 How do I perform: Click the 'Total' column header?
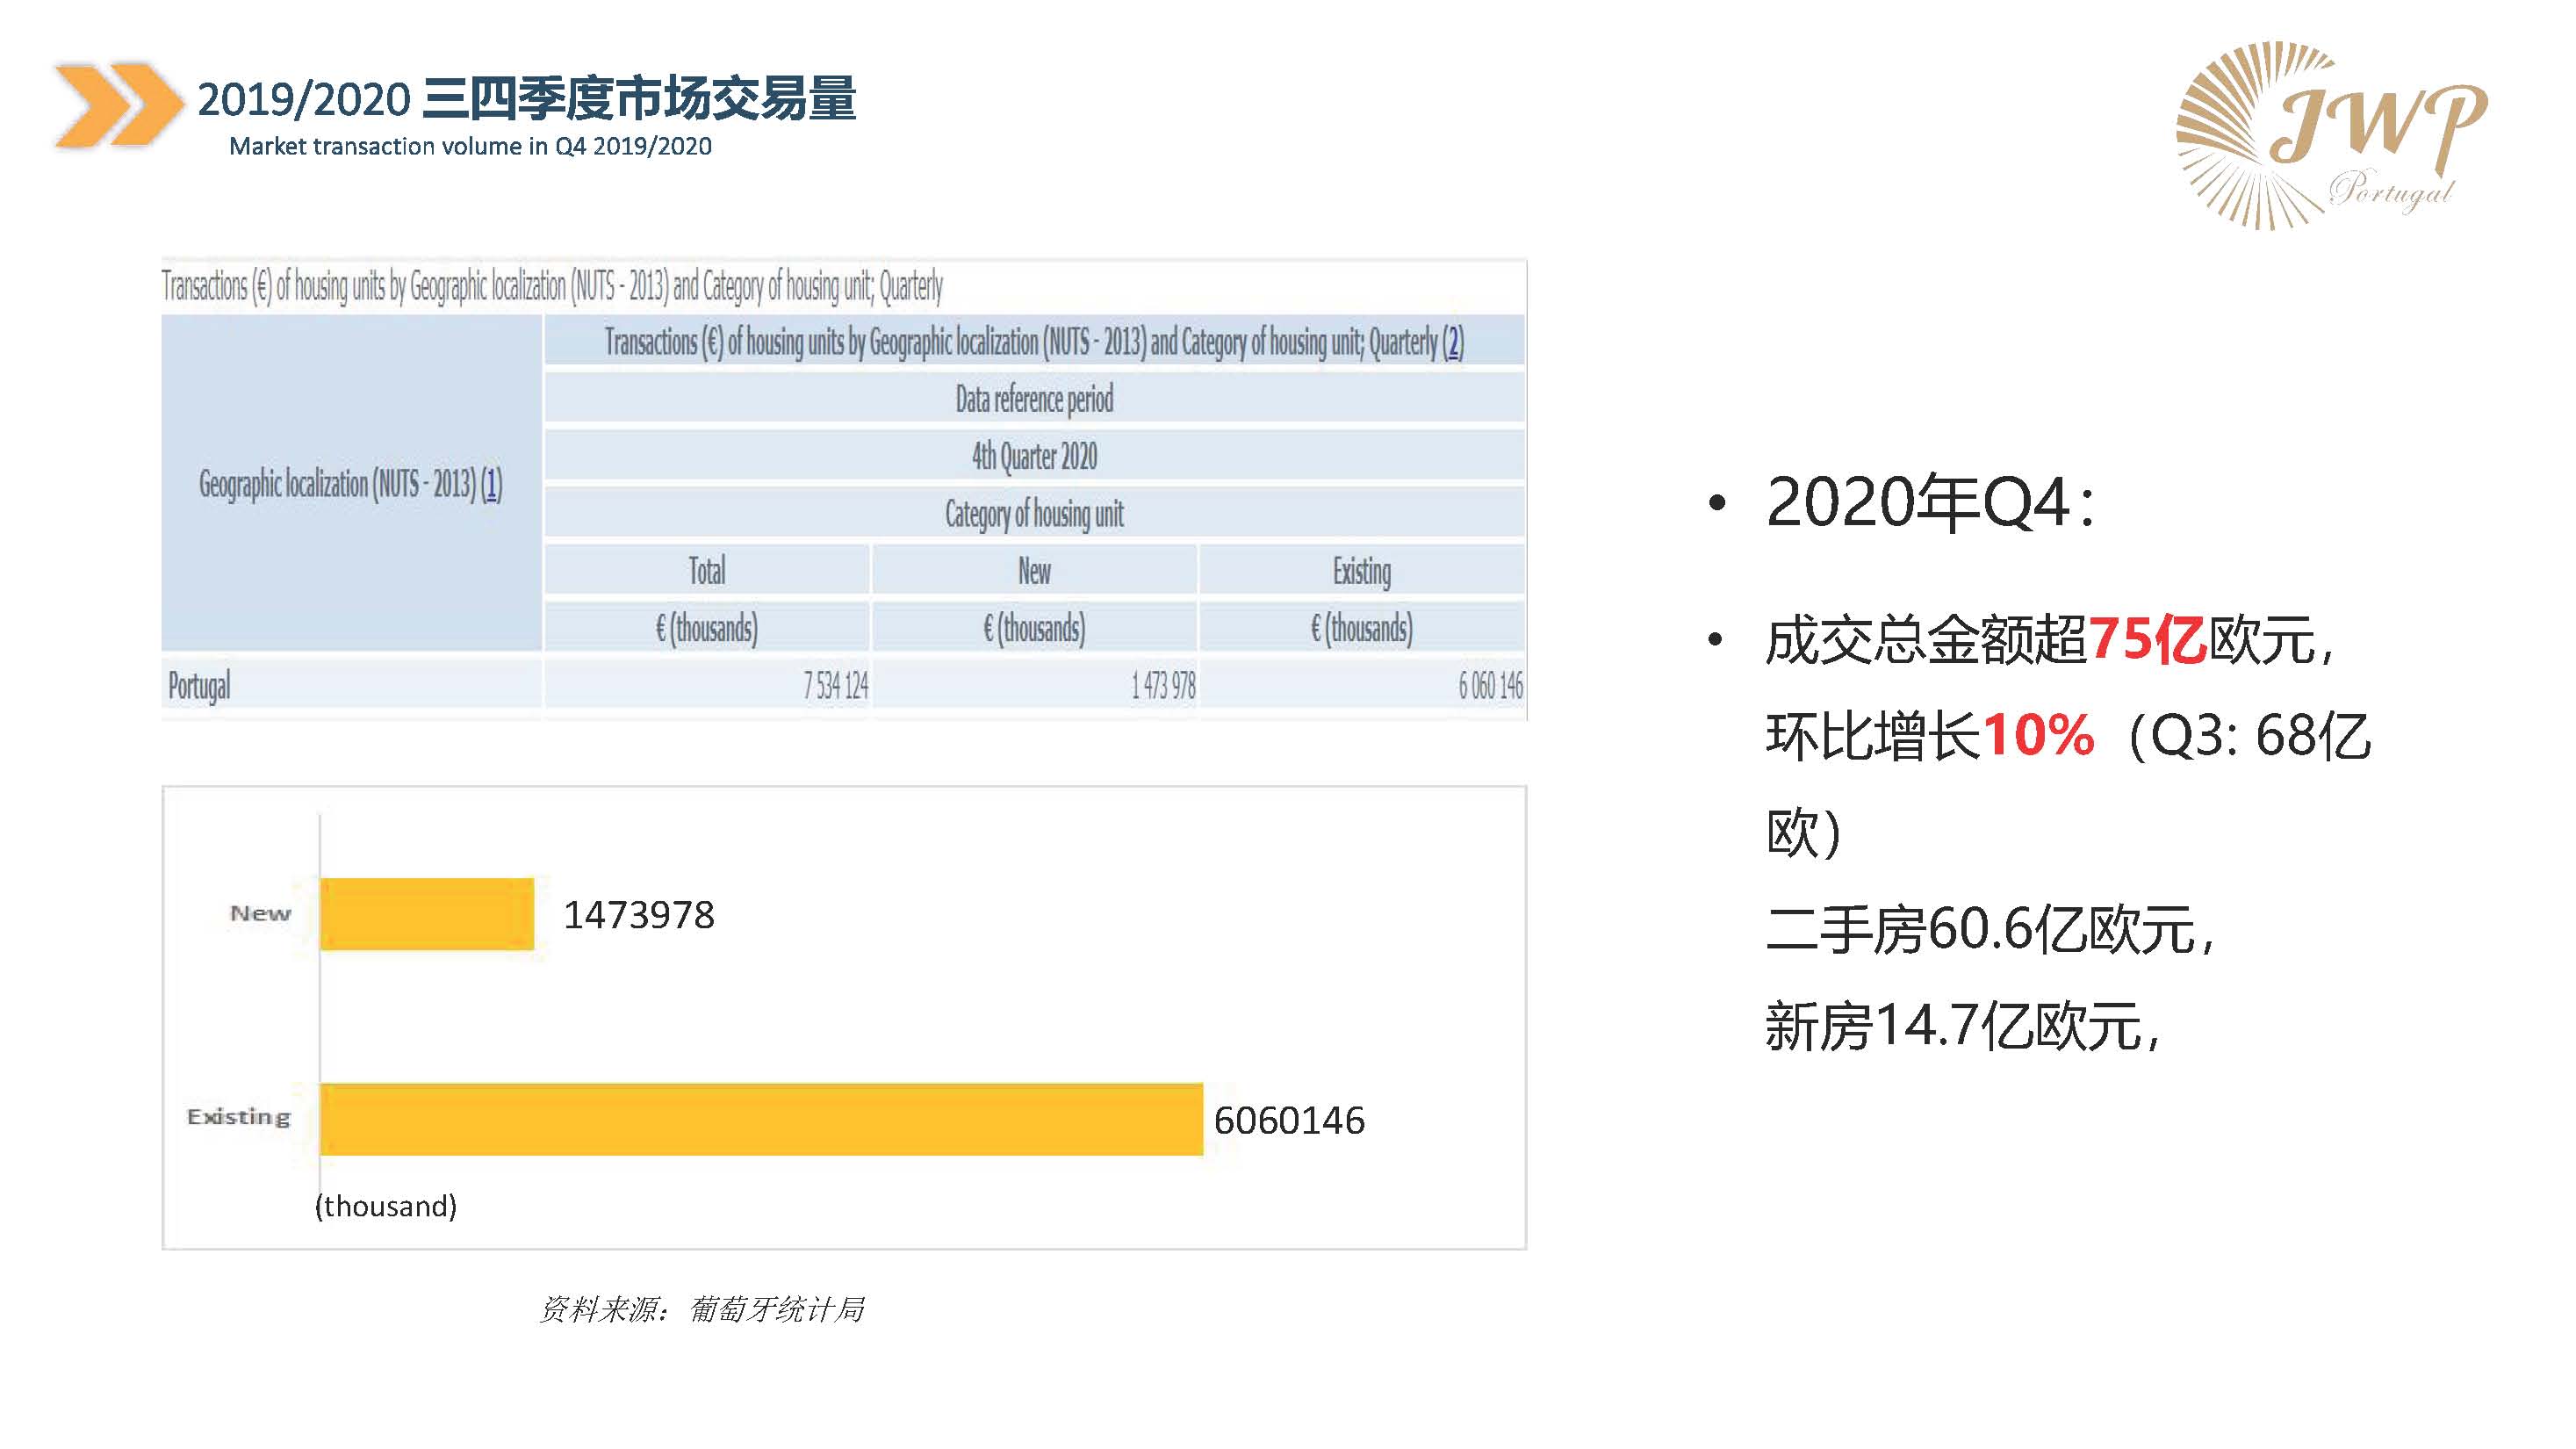707,570
